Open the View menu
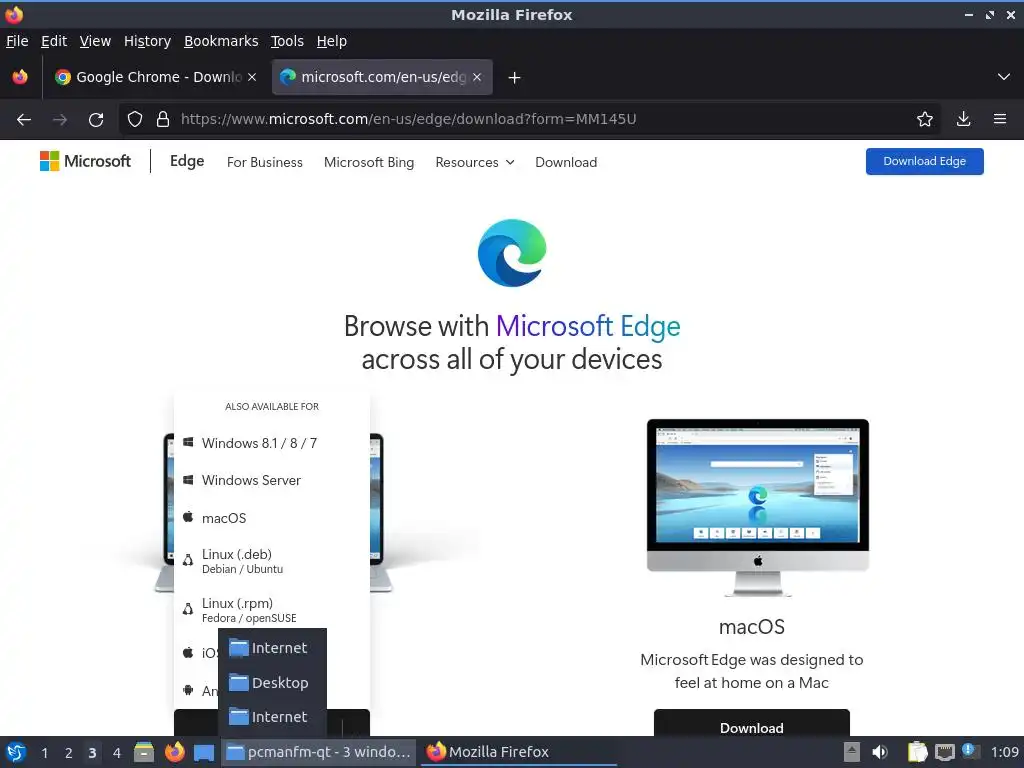 [x=95, y=41]
